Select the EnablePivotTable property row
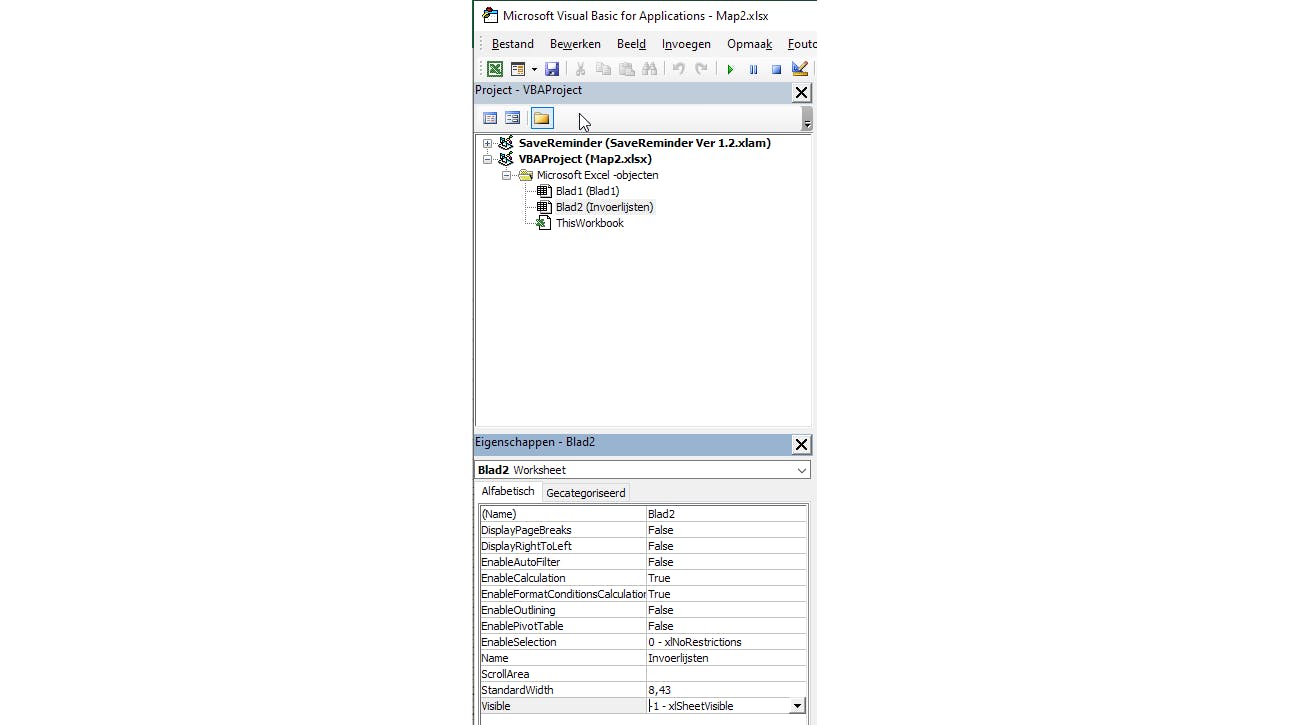 [643, 626]
